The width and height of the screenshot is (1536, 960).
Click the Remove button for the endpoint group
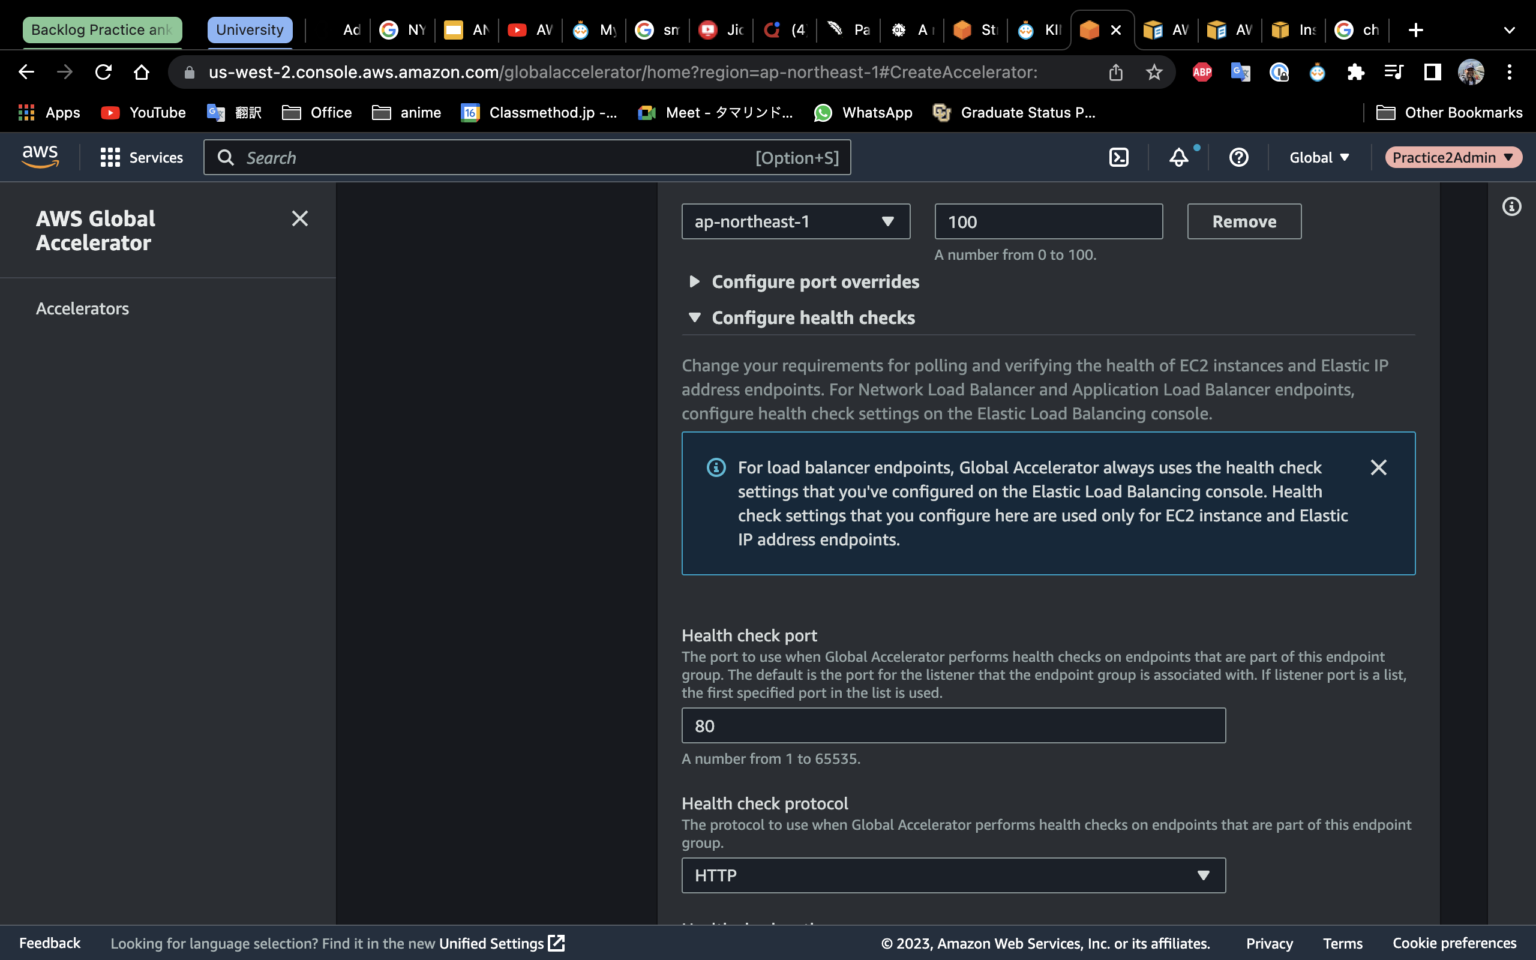coord(1243,221)
